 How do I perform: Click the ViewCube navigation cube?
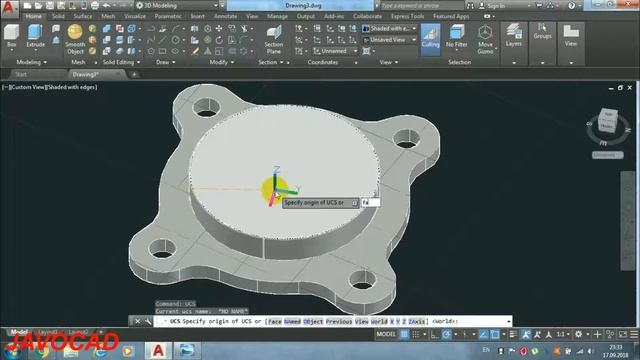point(608,121)
